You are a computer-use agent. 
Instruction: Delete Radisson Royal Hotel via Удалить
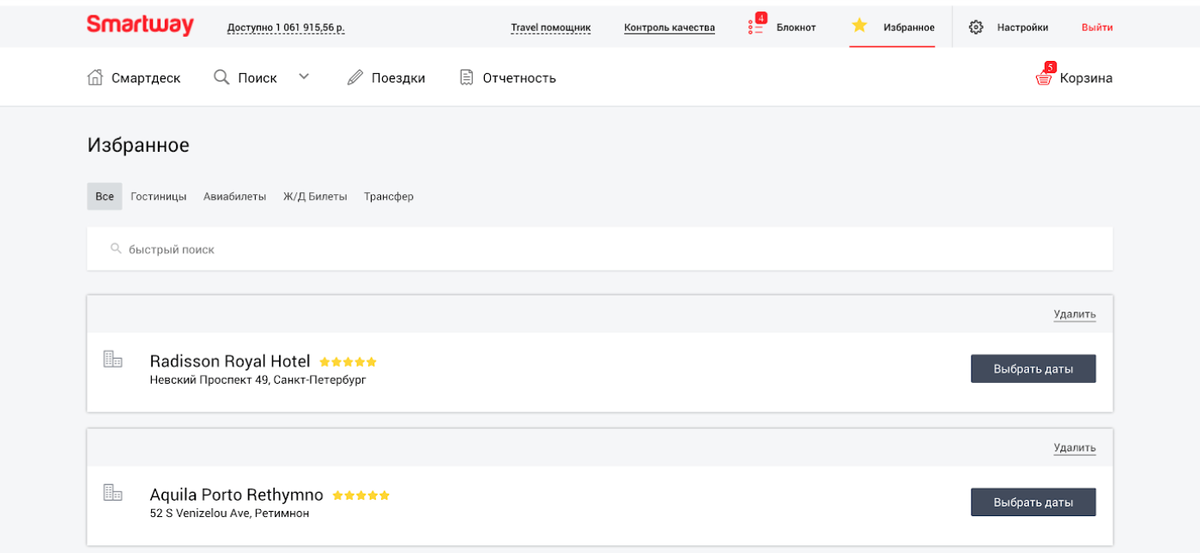pos(1075,314)
